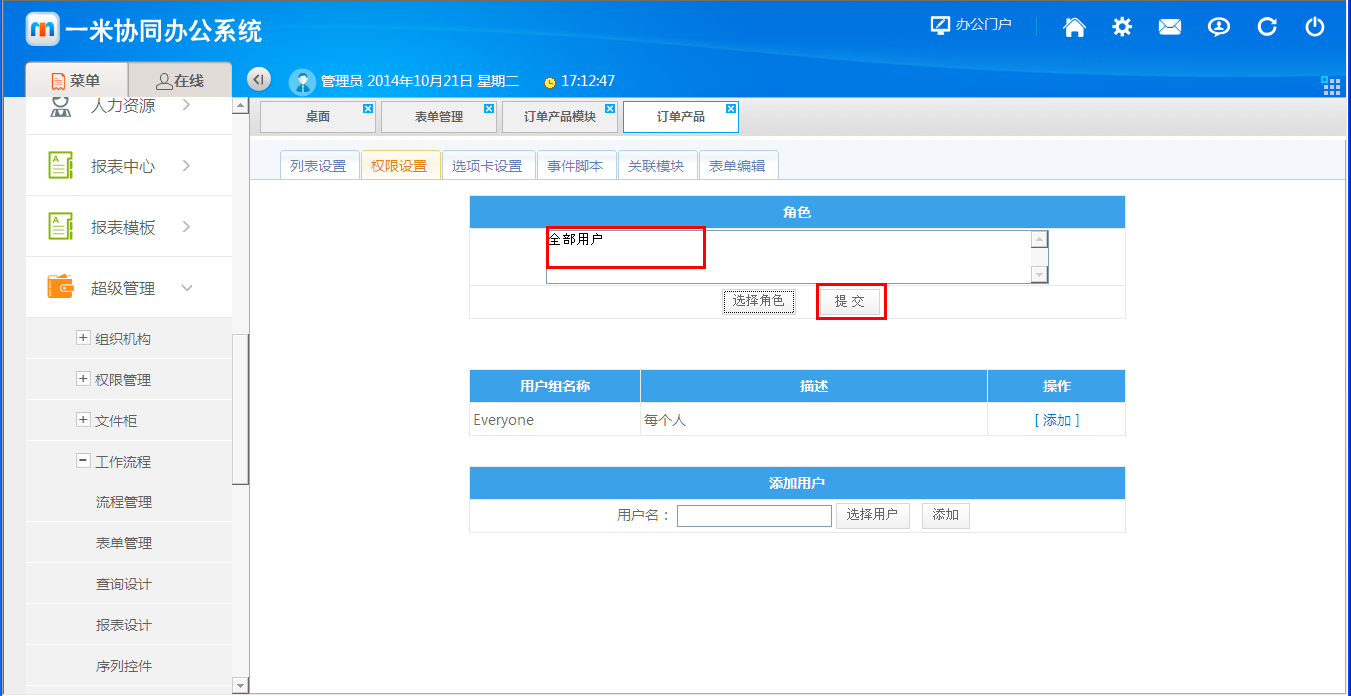Viewport: 1351px width, 696px height.
Task: Click the role textarea scroll down arrow
Action: [1039, 275]
